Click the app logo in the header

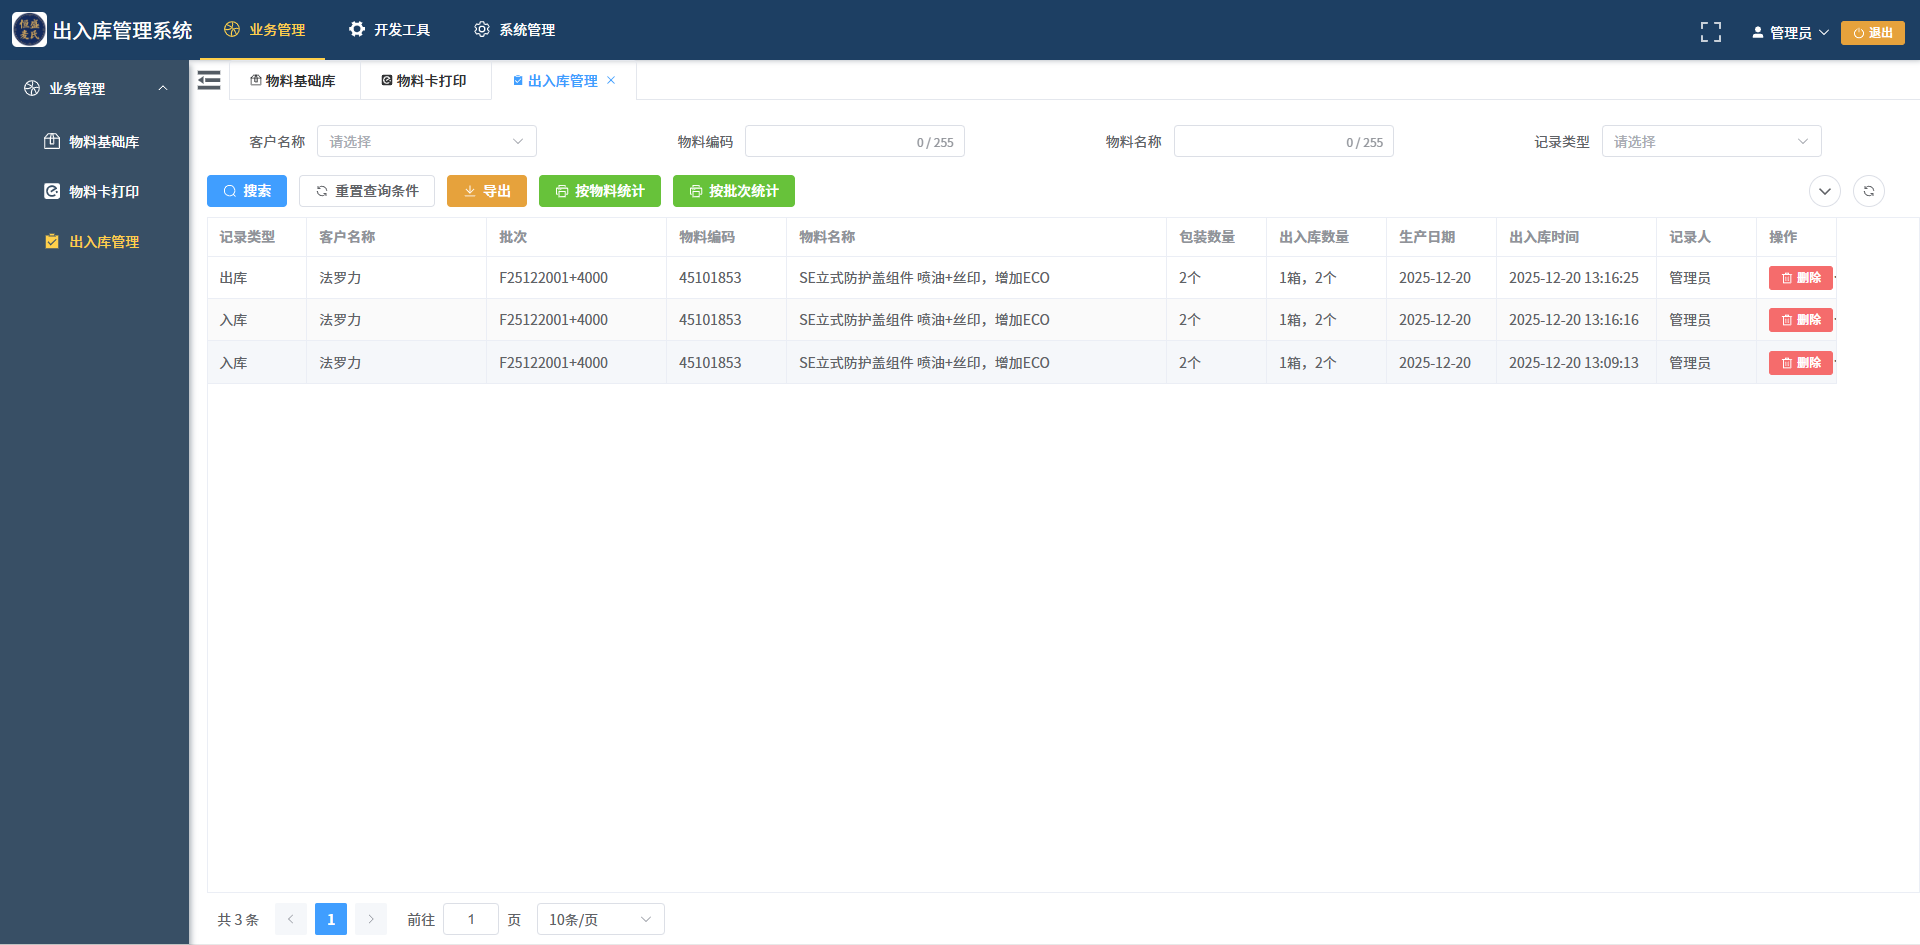tap(29, 30)
